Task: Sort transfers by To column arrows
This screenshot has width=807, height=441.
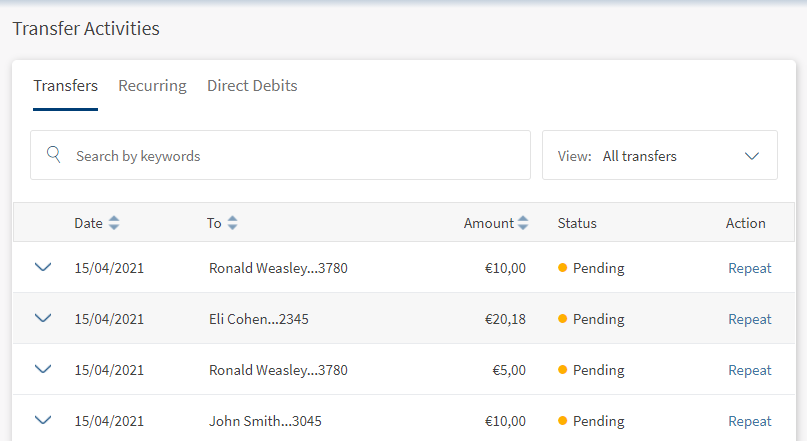Action: (x=232, y=223)
